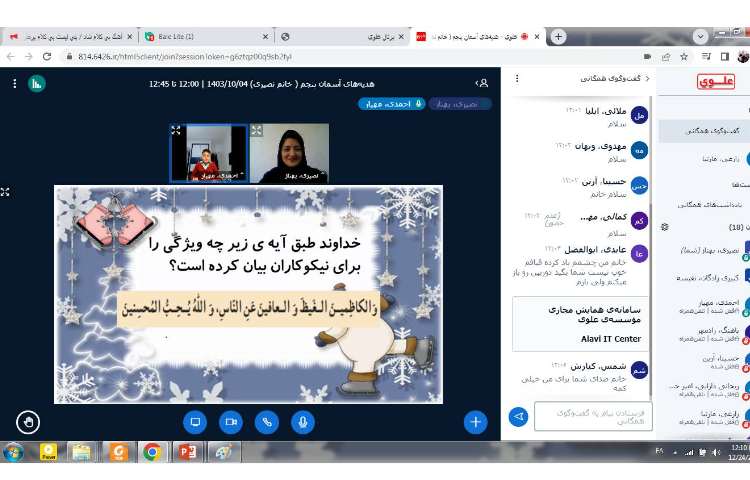Send the chat message with paper-plane button
The width and height of the screenshot is (750, 480).
(518, 416)
